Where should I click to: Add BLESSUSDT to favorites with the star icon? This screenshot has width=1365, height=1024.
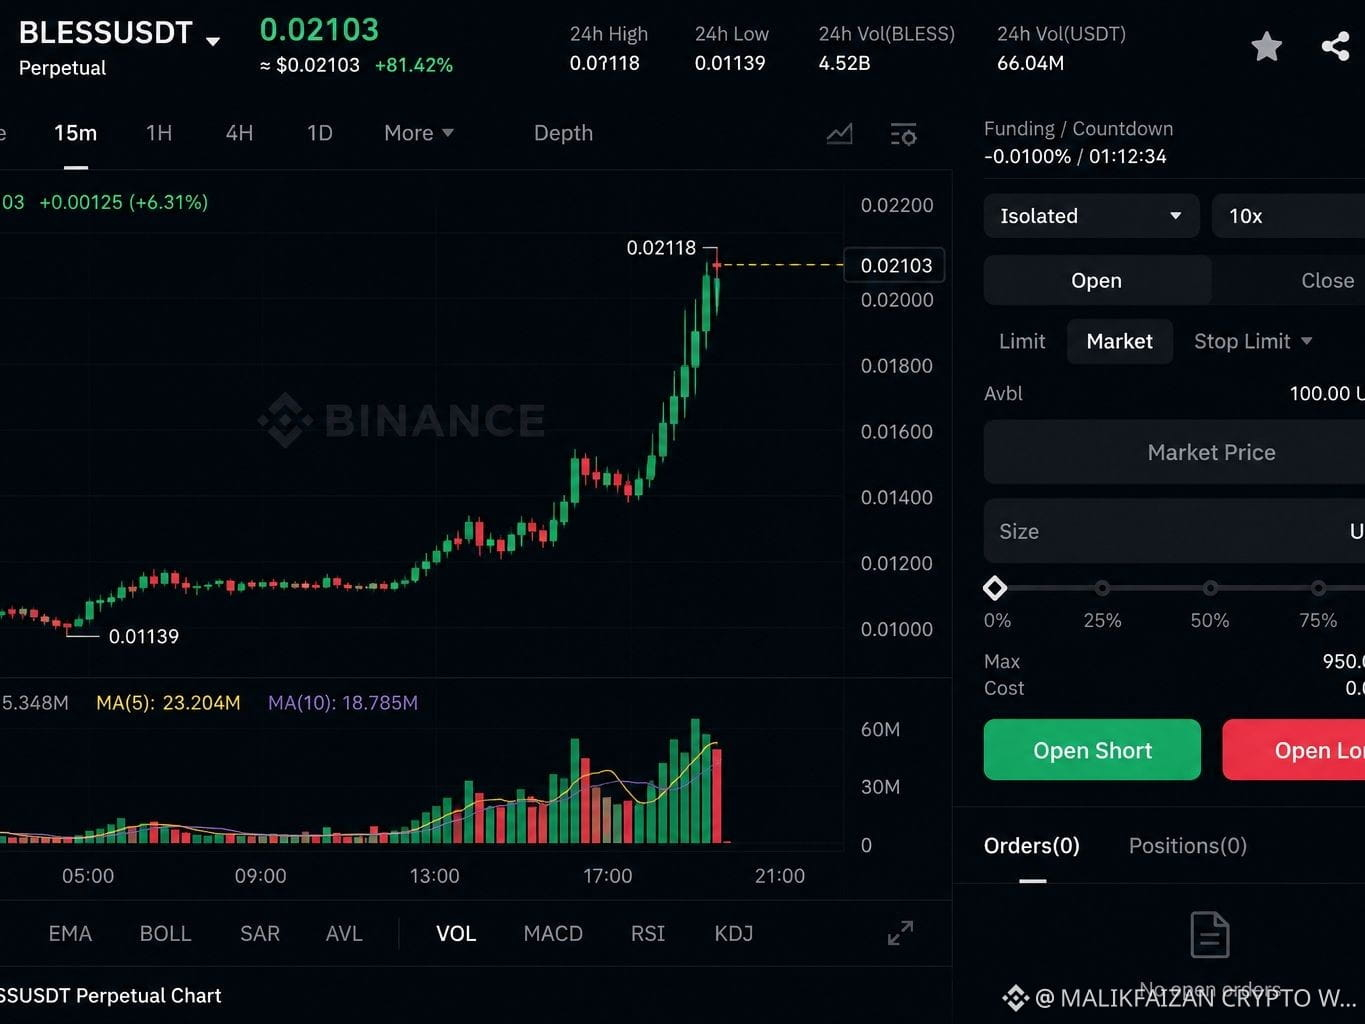coord(1266,46)
